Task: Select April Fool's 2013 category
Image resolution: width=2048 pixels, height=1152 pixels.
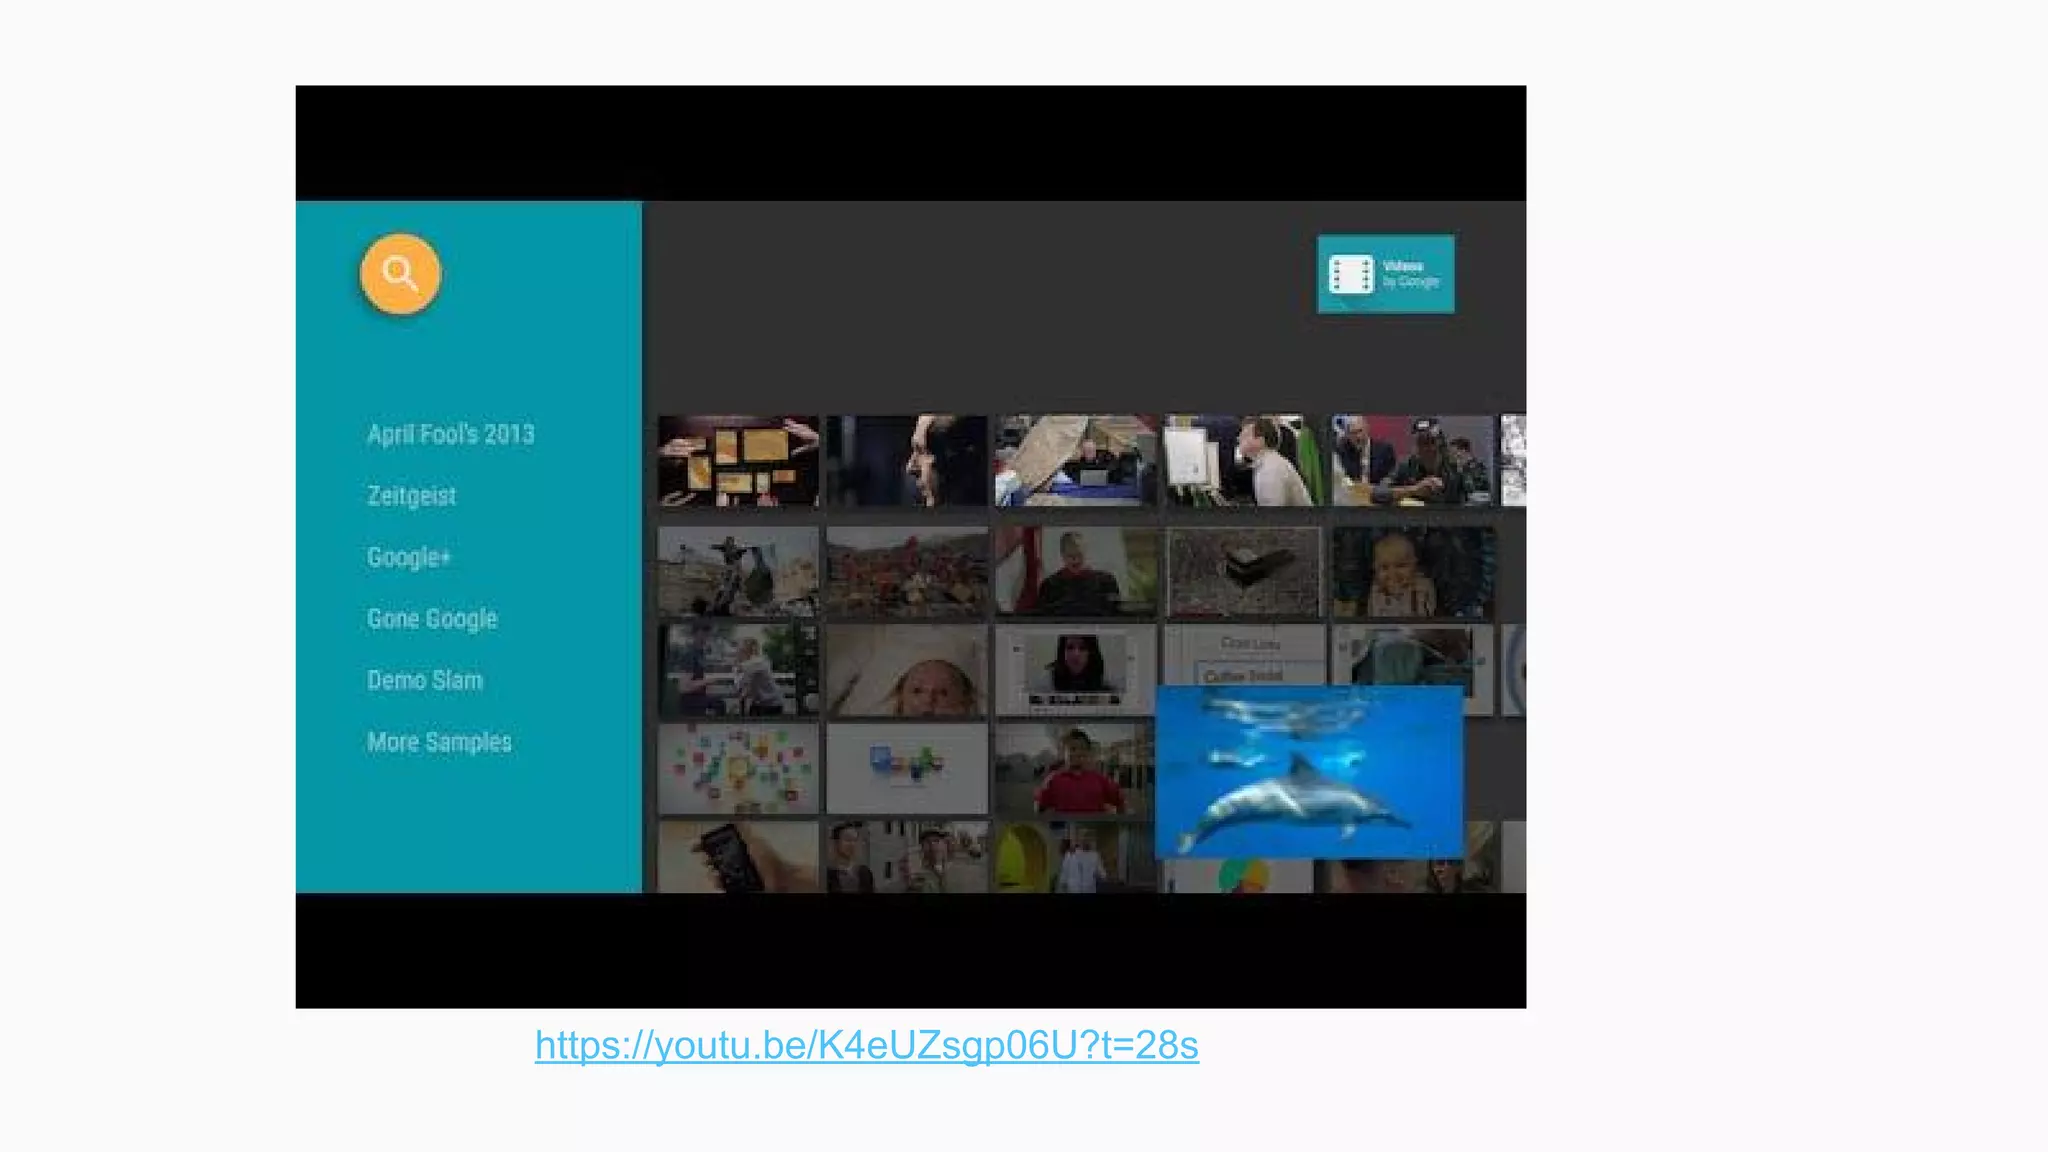Action: (450, 434)
